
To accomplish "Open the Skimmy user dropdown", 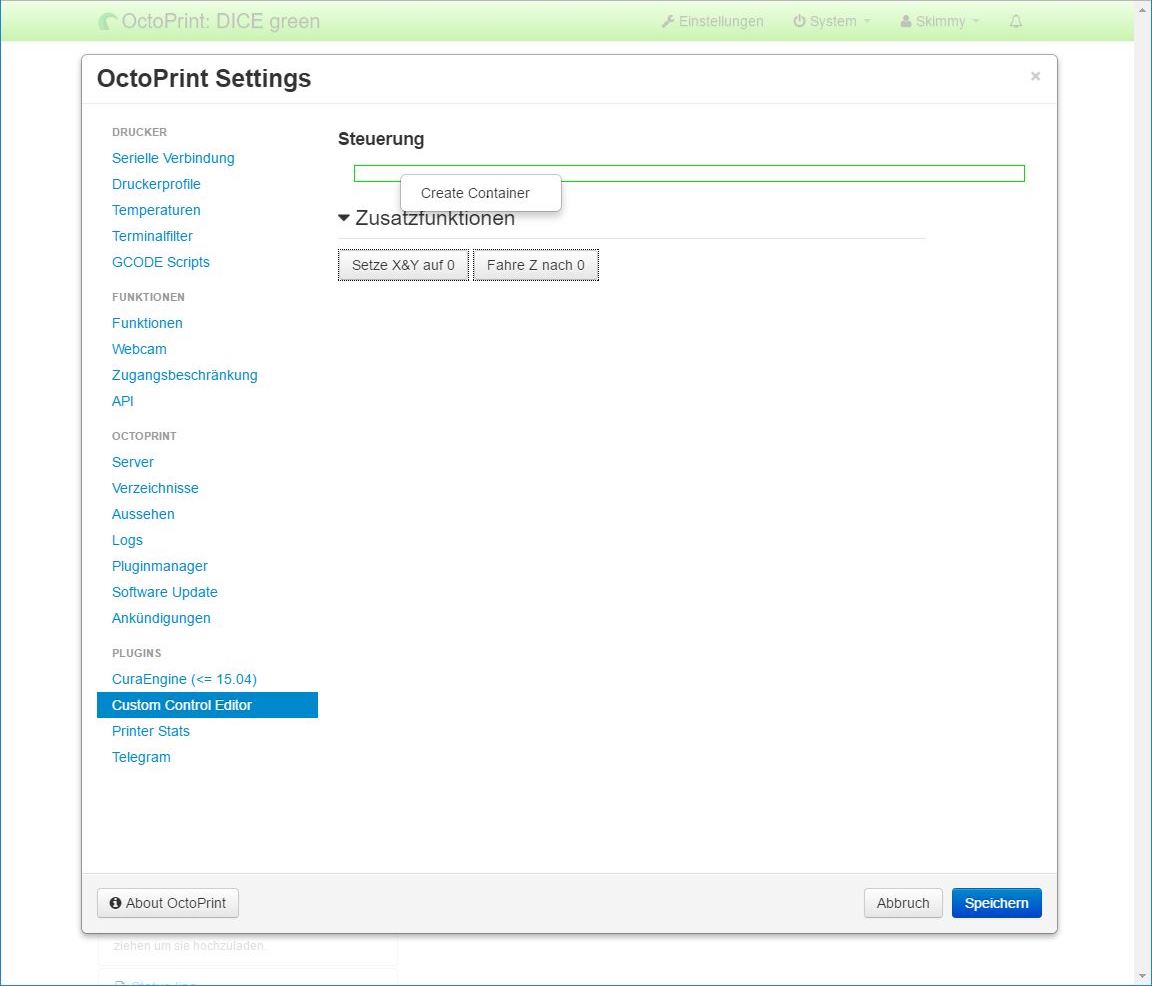I will (940, 21).
